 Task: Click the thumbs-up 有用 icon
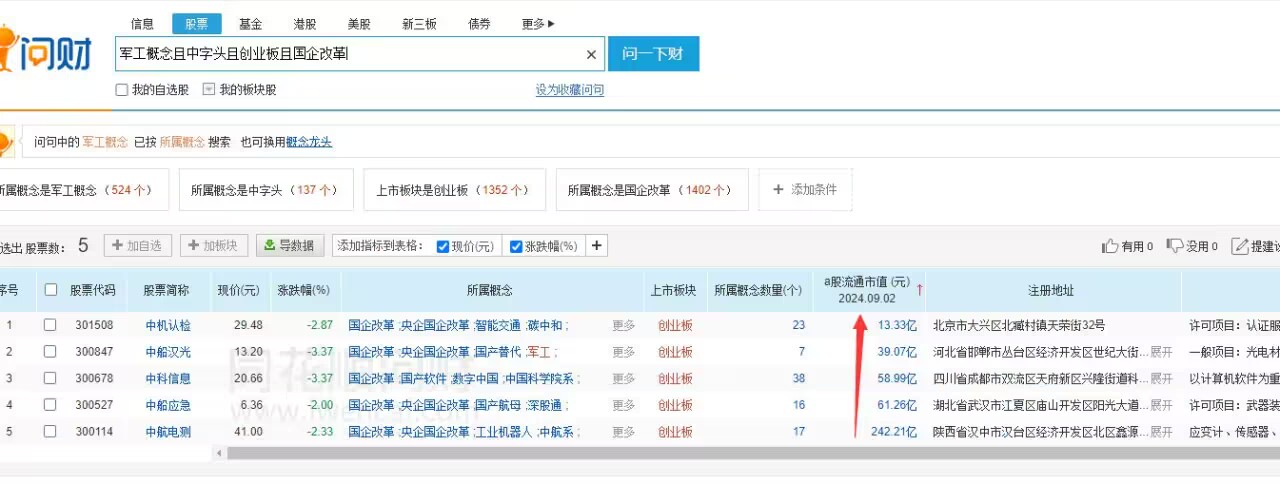[1110, 246]
